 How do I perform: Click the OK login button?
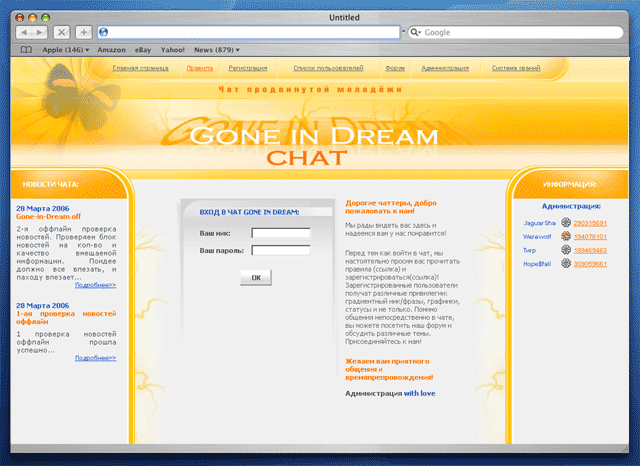(256, 277)
